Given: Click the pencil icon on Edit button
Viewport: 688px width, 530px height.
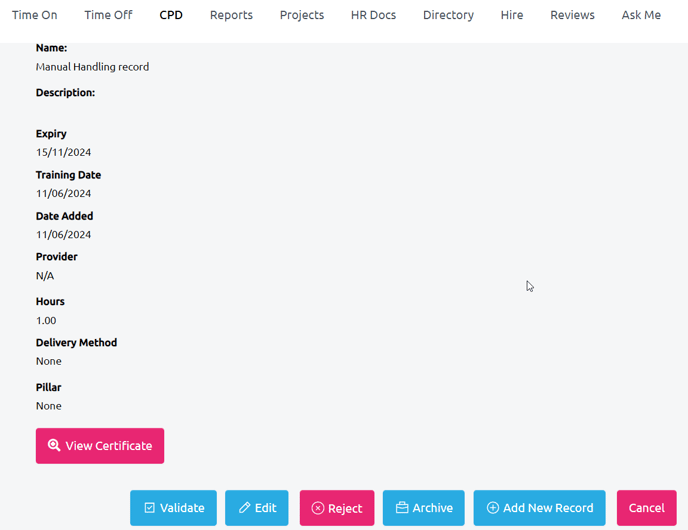Looking at the screenshot, I should pyautogui.click(x=244, y=508).
